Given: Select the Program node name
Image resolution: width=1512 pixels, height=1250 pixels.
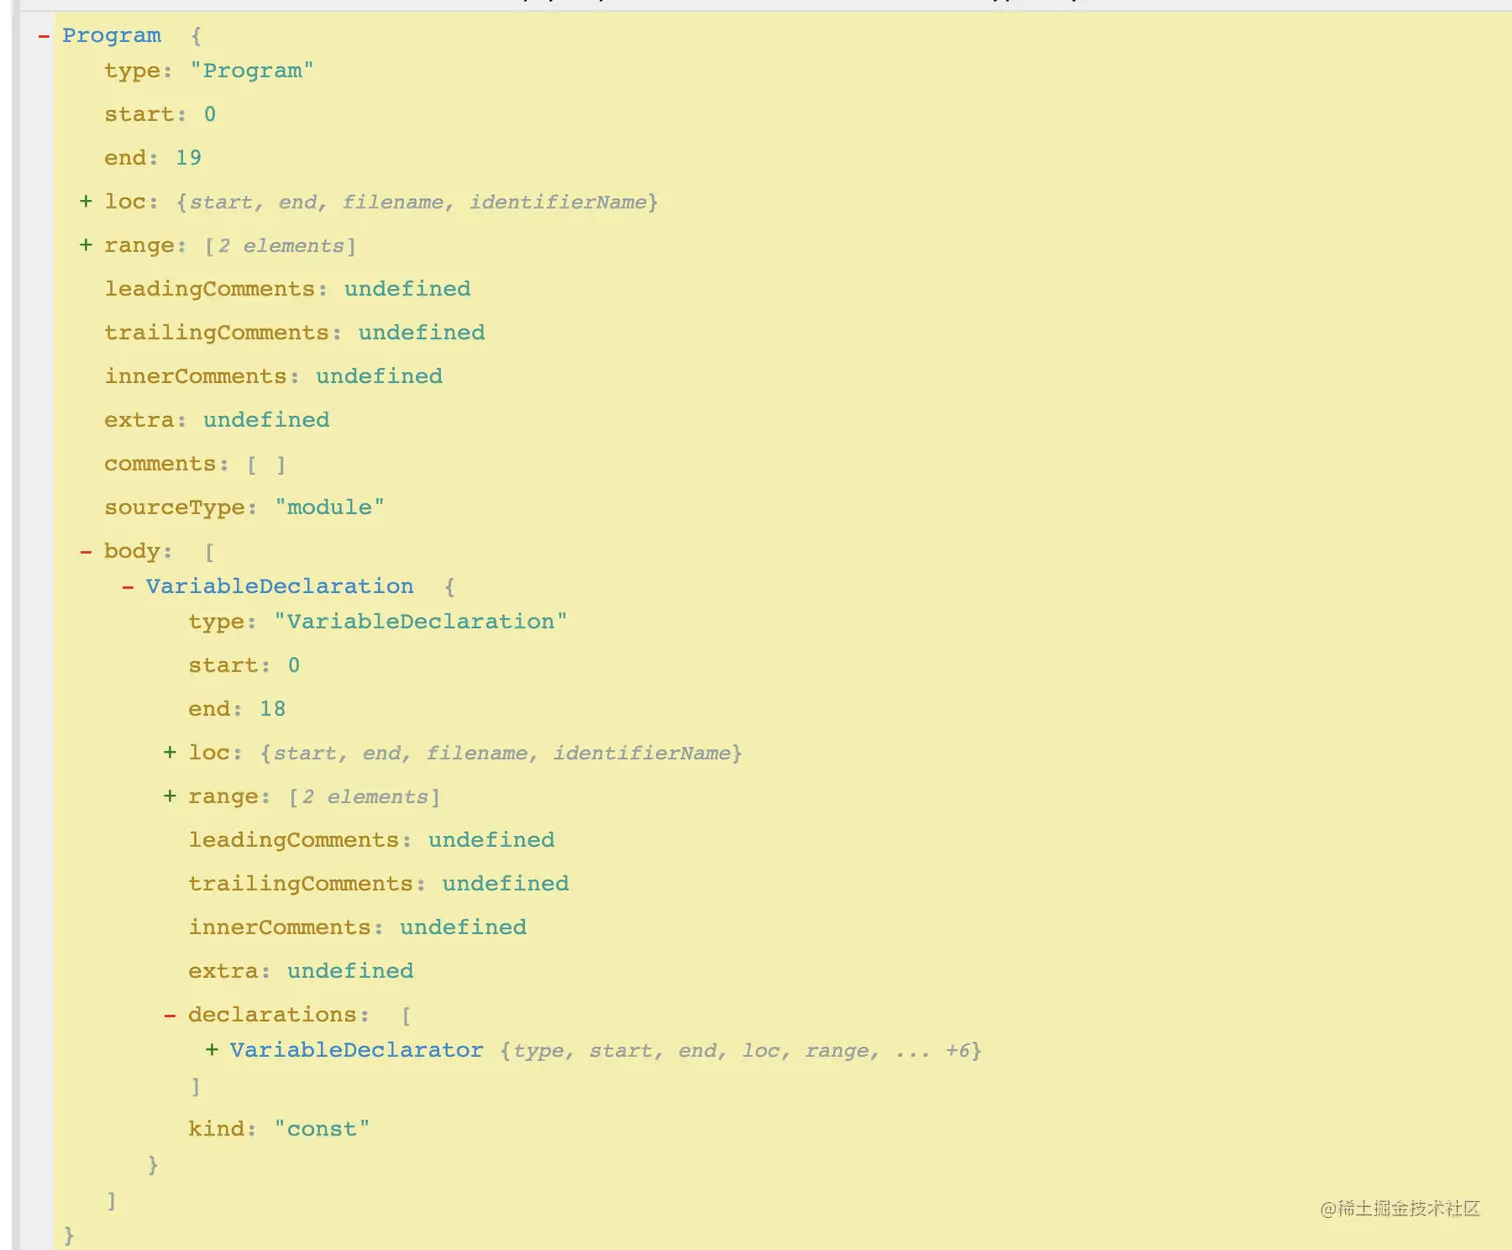Looking at the screenshot, I should 111,36.
